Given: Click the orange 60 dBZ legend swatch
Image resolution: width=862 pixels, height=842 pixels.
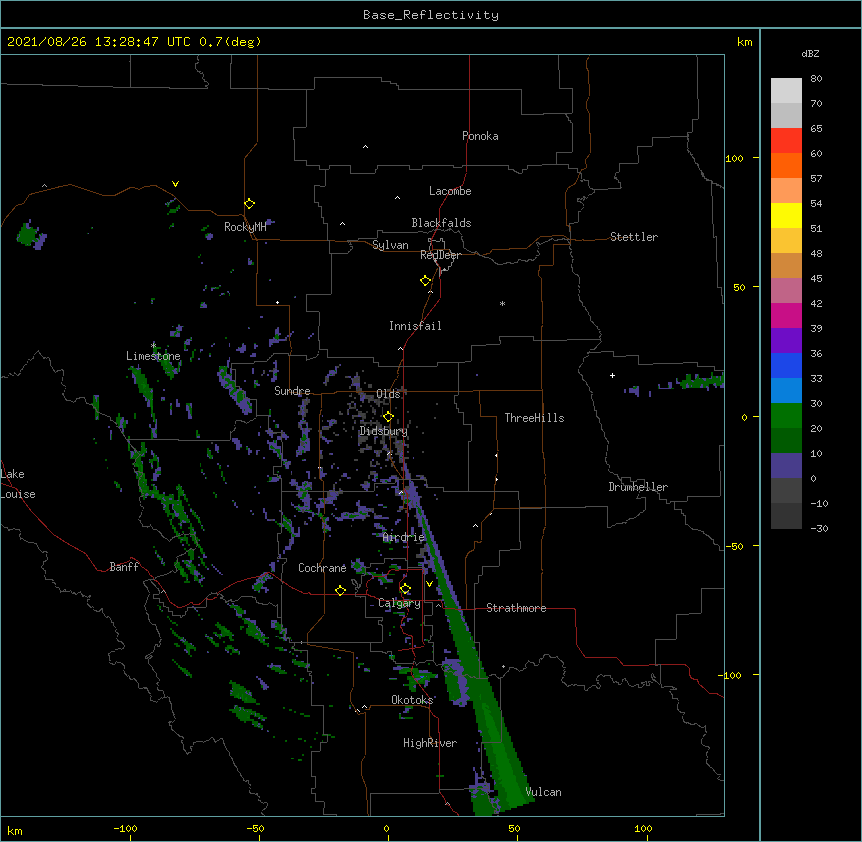Looking at the screenshot, I should click(x=786, y=165).
